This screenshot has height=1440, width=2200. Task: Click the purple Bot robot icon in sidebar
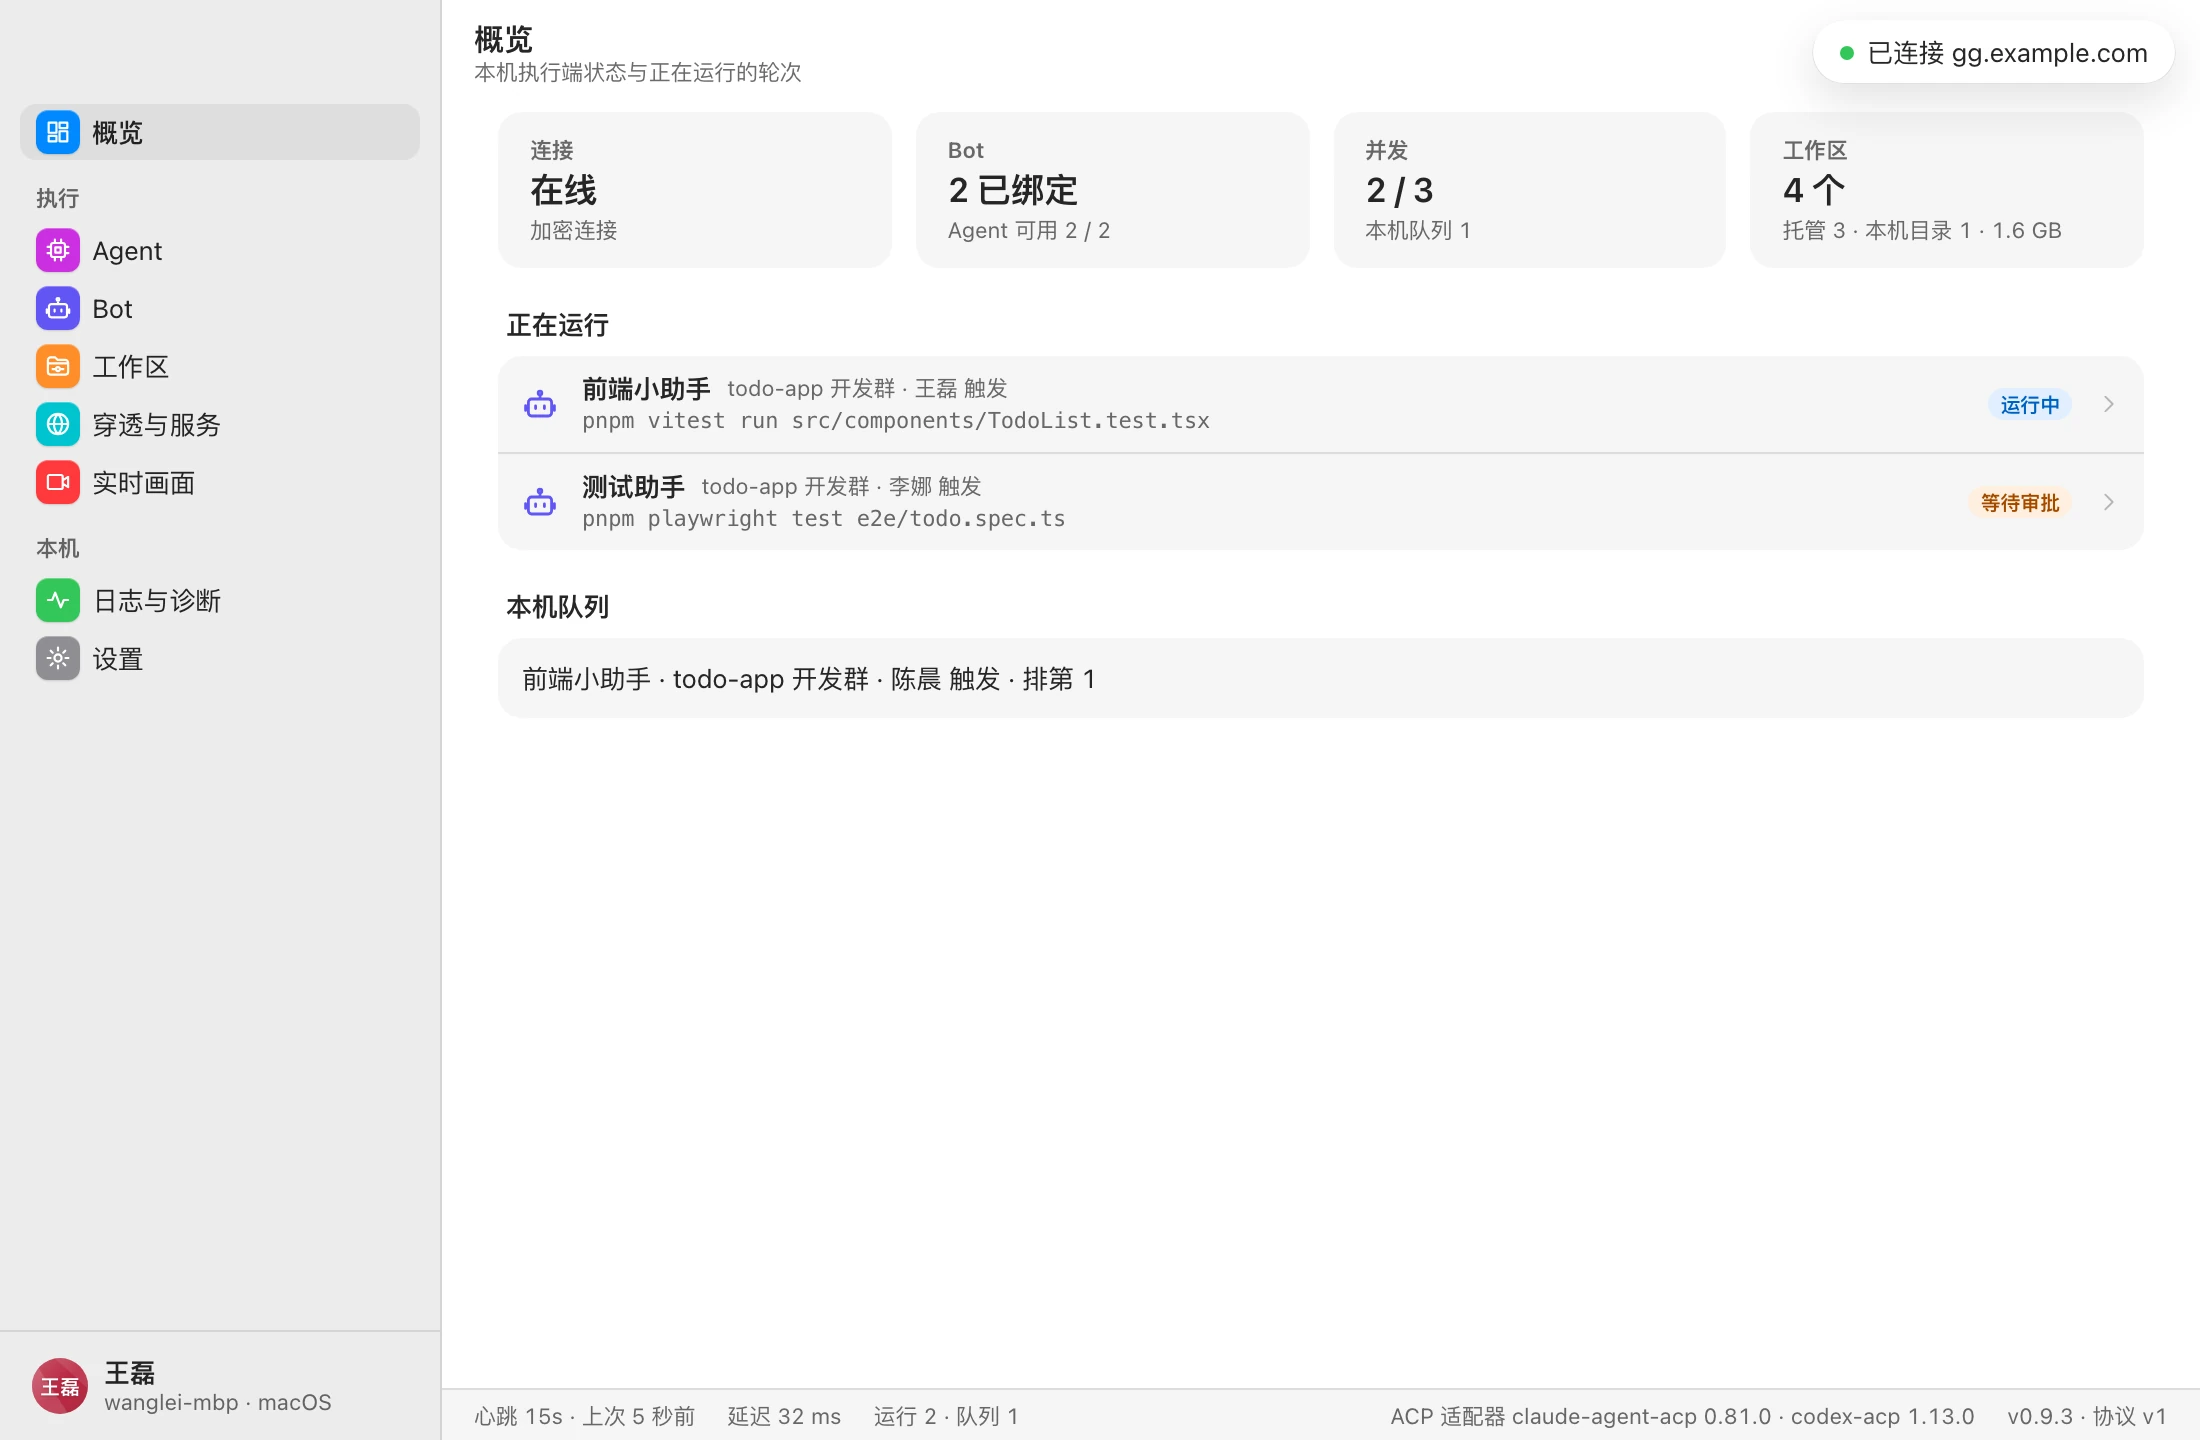[58, 308]
